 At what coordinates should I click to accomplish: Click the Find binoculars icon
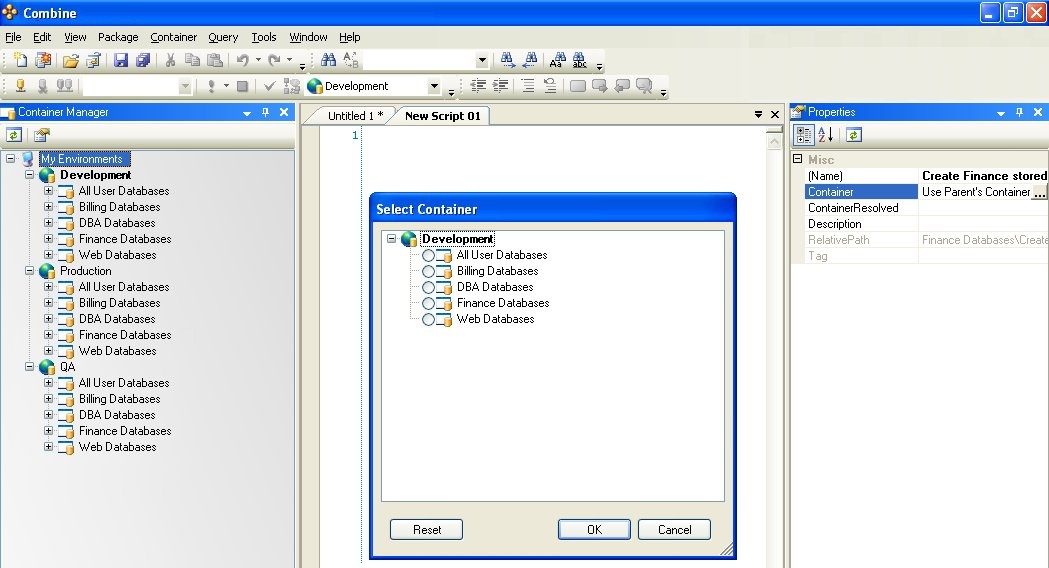328,60
